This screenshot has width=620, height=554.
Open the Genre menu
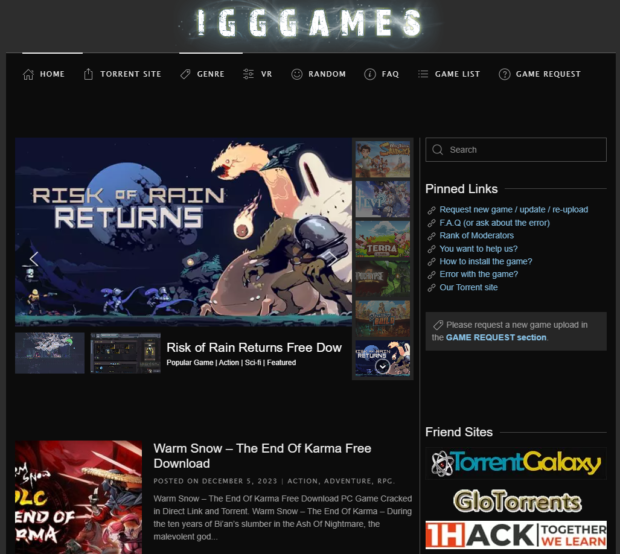[210, 74]
